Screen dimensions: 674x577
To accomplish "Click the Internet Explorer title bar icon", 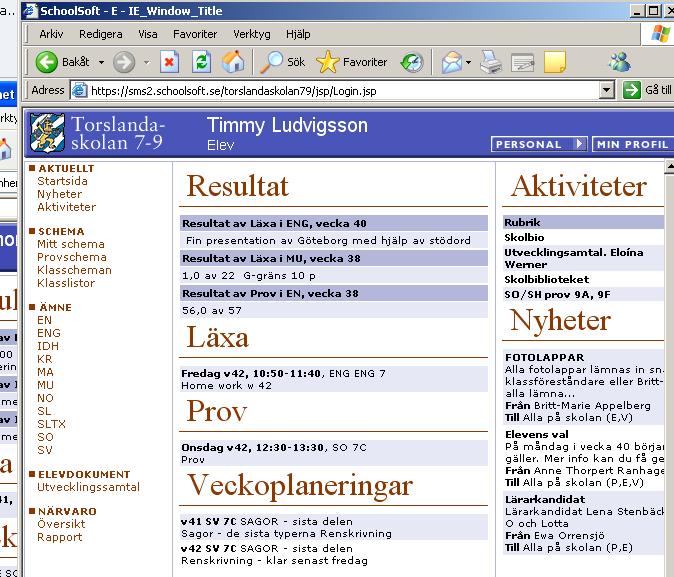I will coord(30,10).
